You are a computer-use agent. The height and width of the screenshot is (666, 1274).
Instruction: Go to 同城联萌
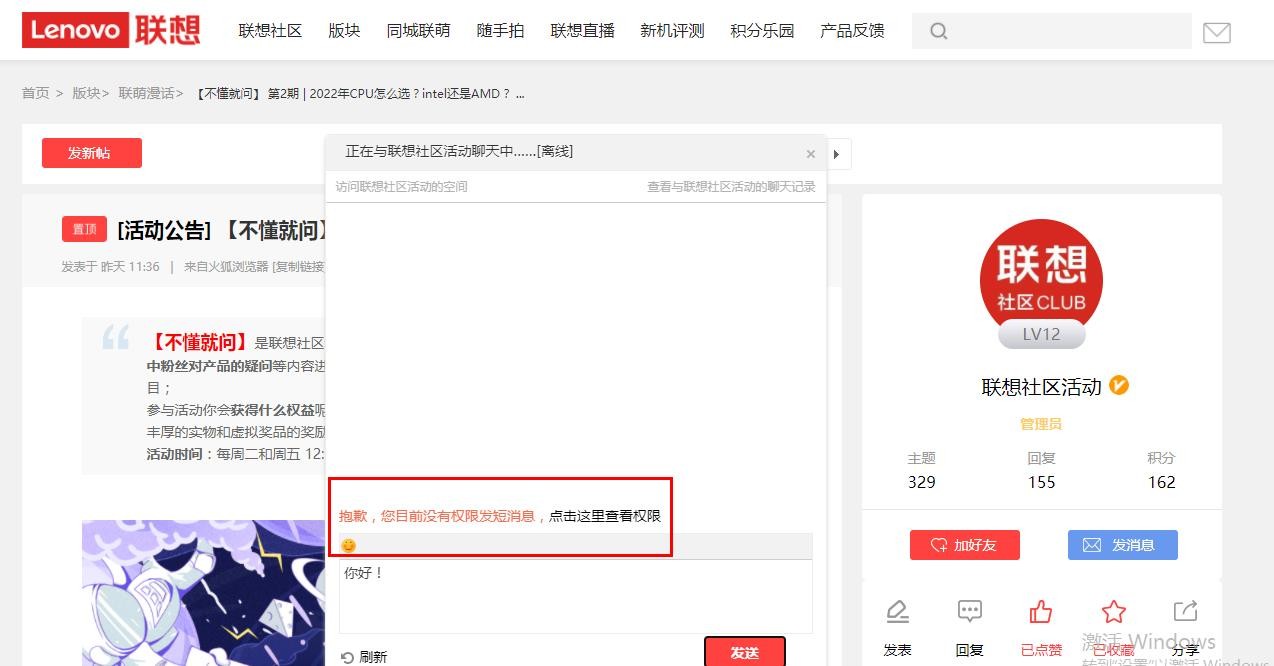point(418,31)
